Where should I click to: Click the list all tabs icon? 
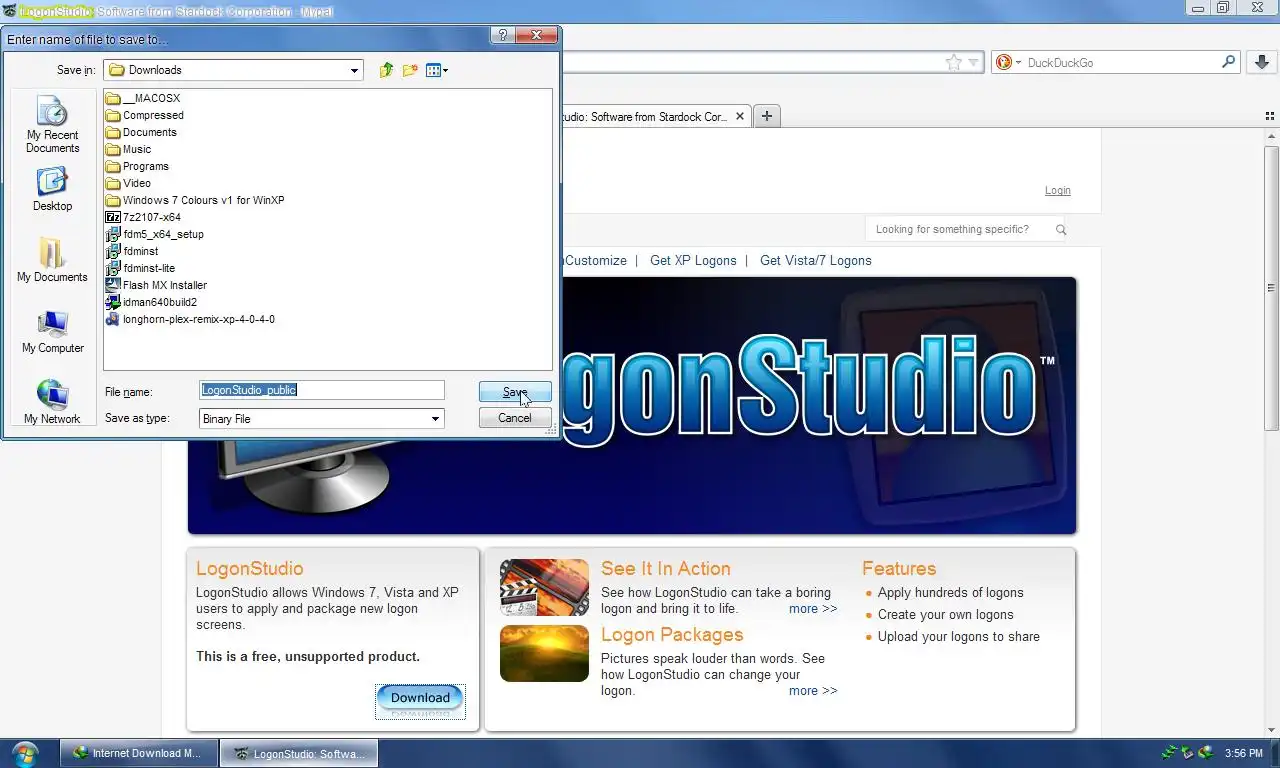(1270, 116)
